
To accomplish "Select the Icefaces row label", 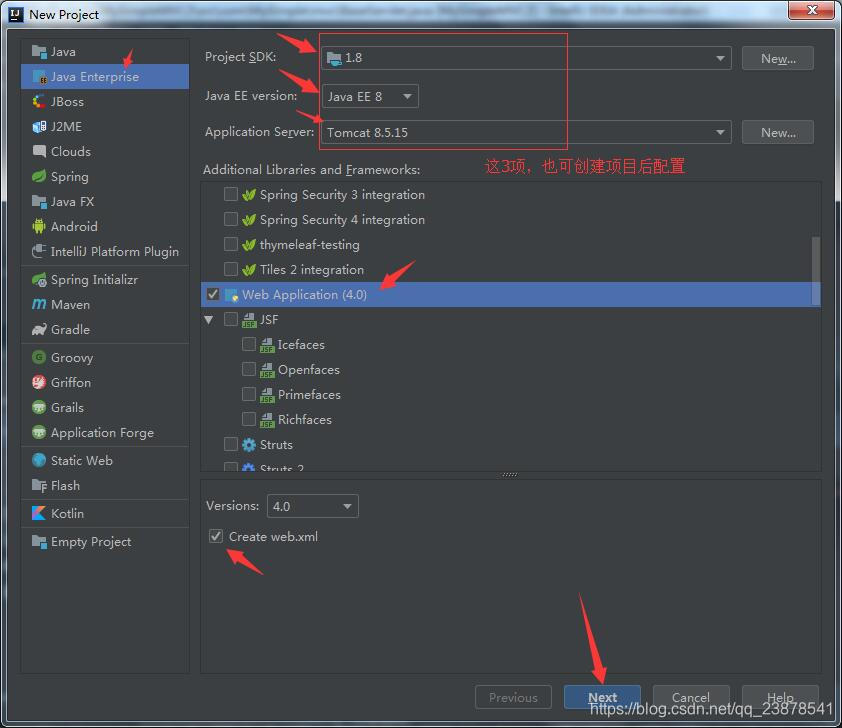I will click(x=301, y=345).
